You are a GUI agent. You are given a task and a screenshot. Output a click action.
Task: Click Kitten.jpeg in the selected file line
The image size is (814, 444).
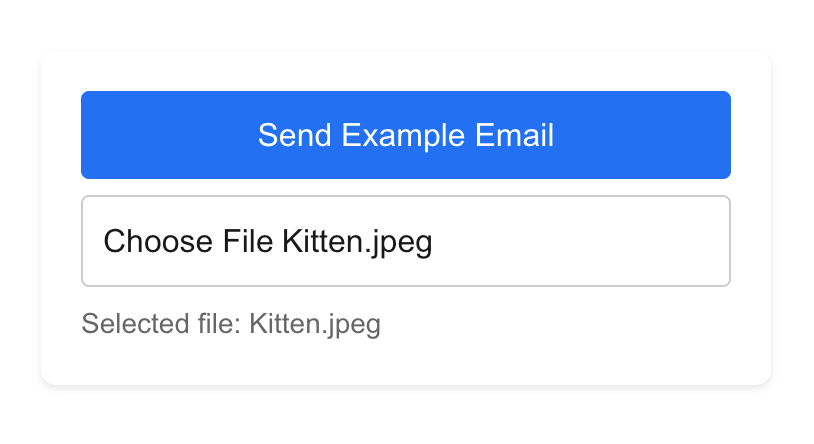click(x=315, y=324)
